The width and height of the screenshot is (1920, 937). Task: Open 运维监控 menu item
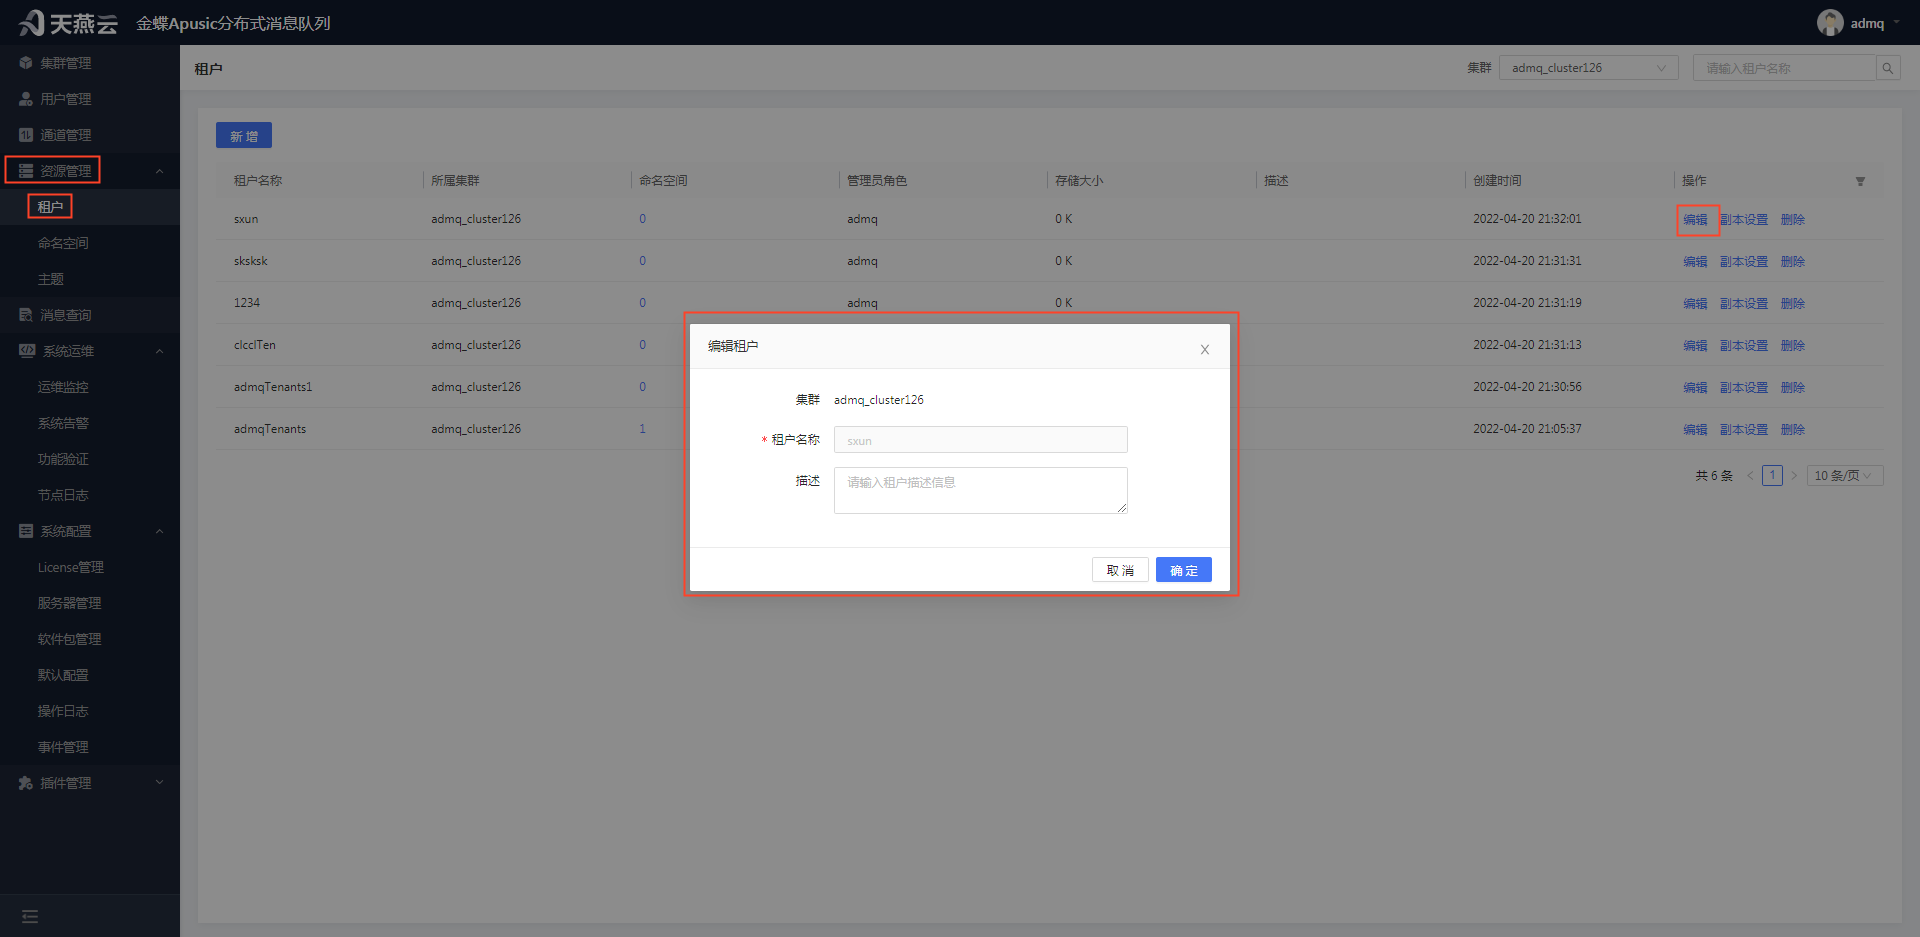pos(63,387)
